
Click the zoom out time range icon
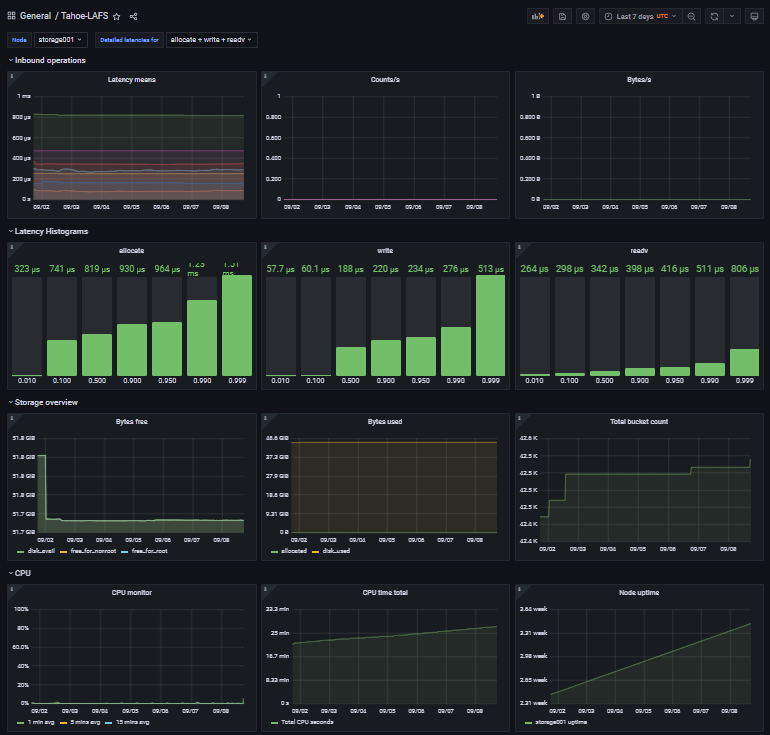coord(691,16)
